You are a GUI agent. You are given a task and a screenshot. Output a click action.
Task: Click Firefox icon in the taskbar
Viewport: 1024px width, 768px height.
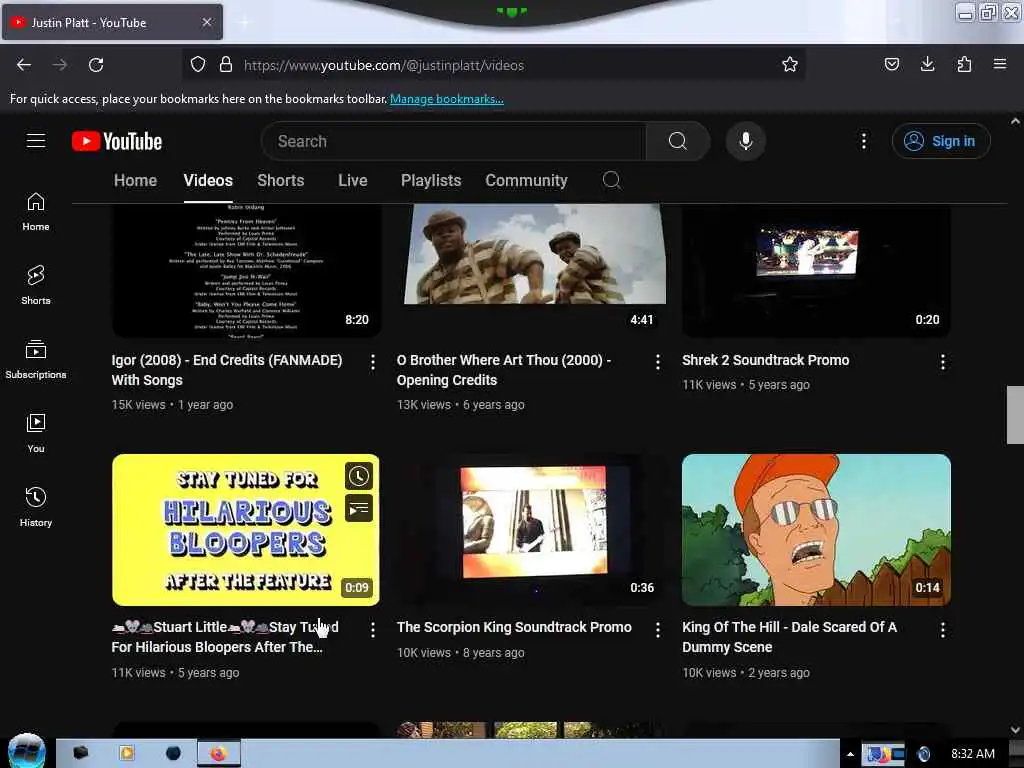(219, 754)
